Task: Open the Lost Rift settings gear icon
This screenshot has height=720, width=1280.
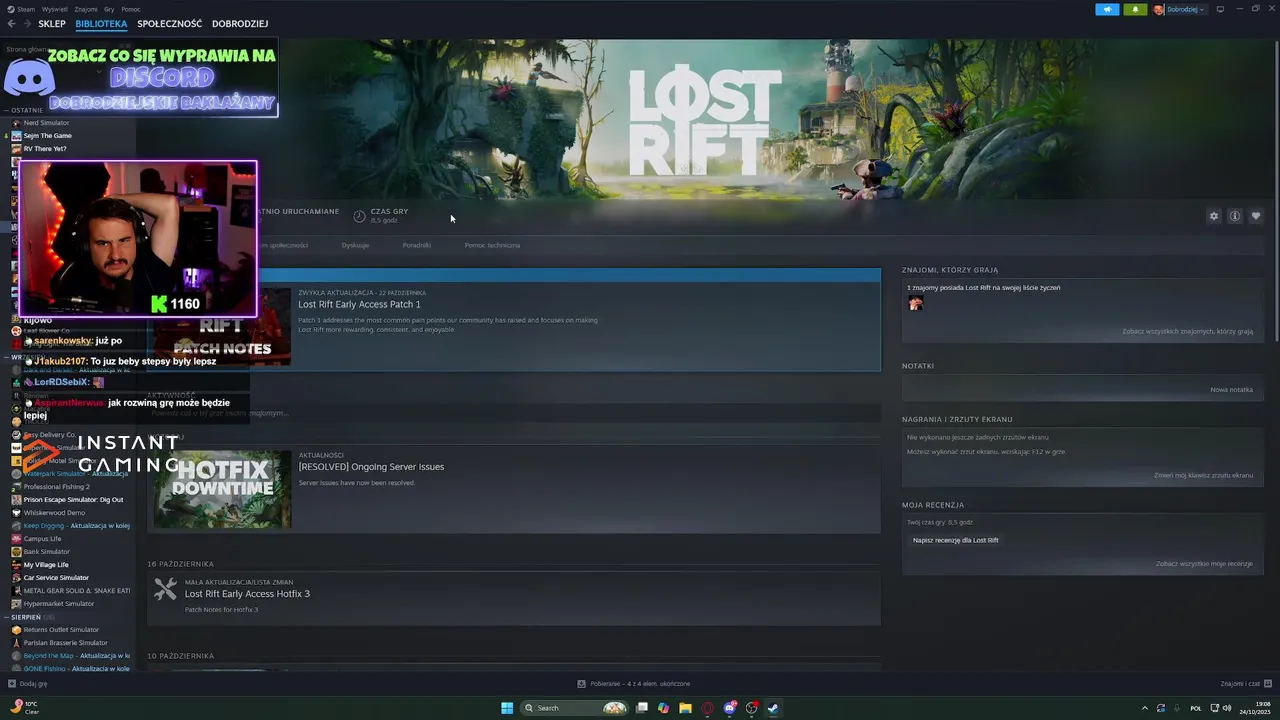Action: [1214, 216]
